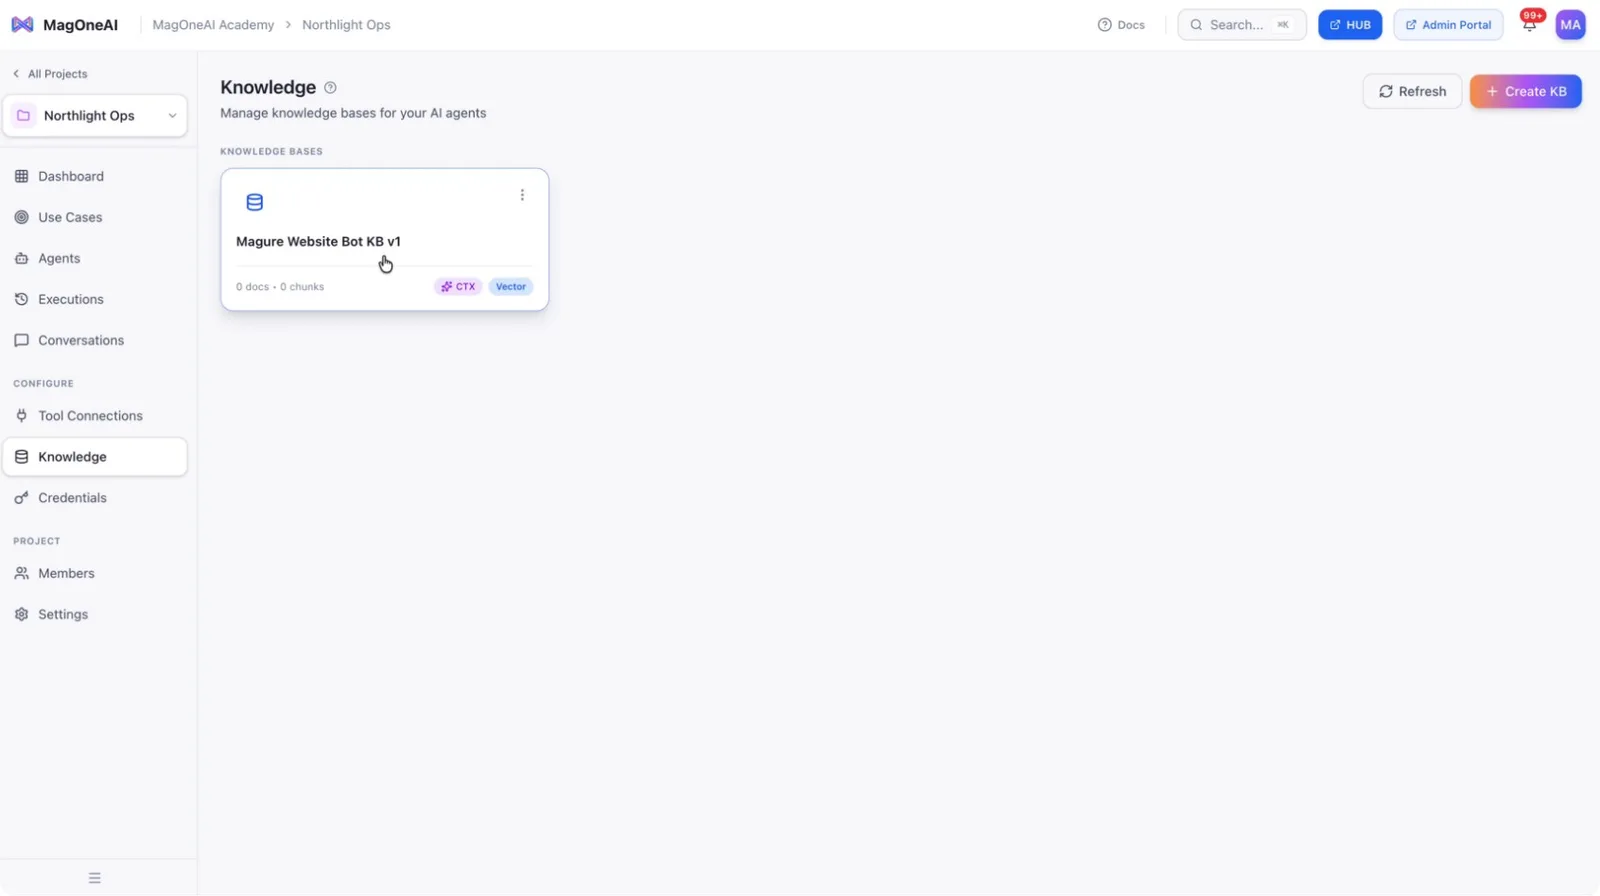Screen dimensions: 1600x896
Task: Open project Settings in sidebar
Action: click(94, 614)
